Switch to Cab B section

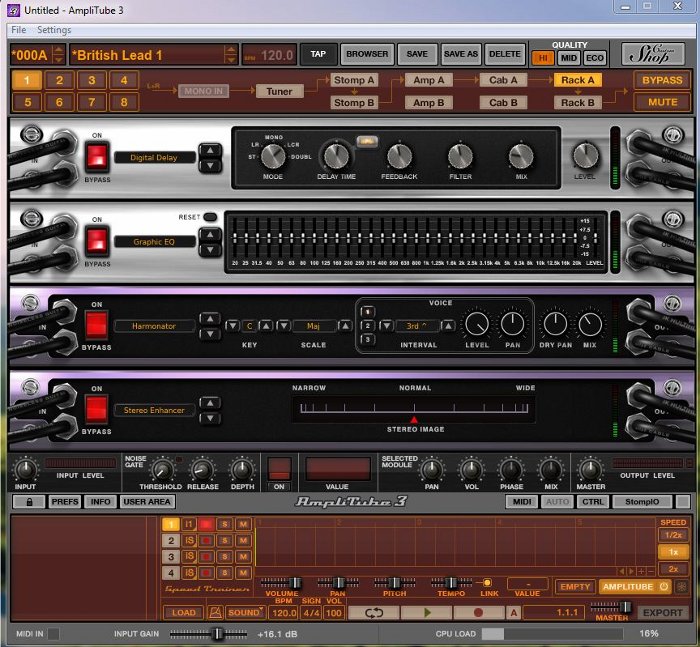pyautogui.click(x=503, y=102)
